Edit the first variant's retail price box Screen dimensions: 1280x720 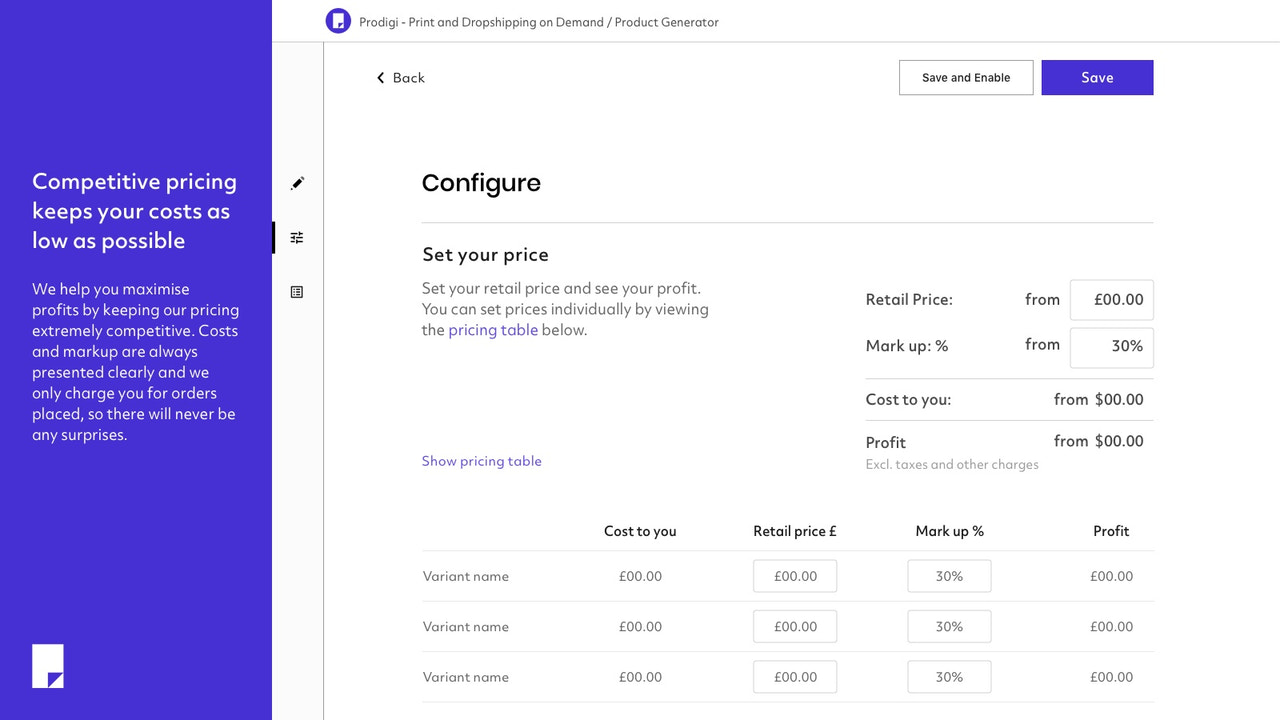794,576
